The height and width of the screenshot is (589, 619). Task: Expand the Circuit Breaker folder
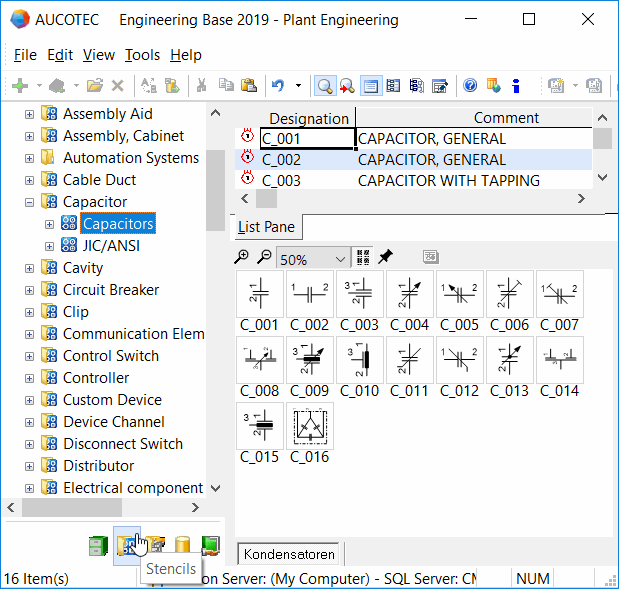pos(29,290)
